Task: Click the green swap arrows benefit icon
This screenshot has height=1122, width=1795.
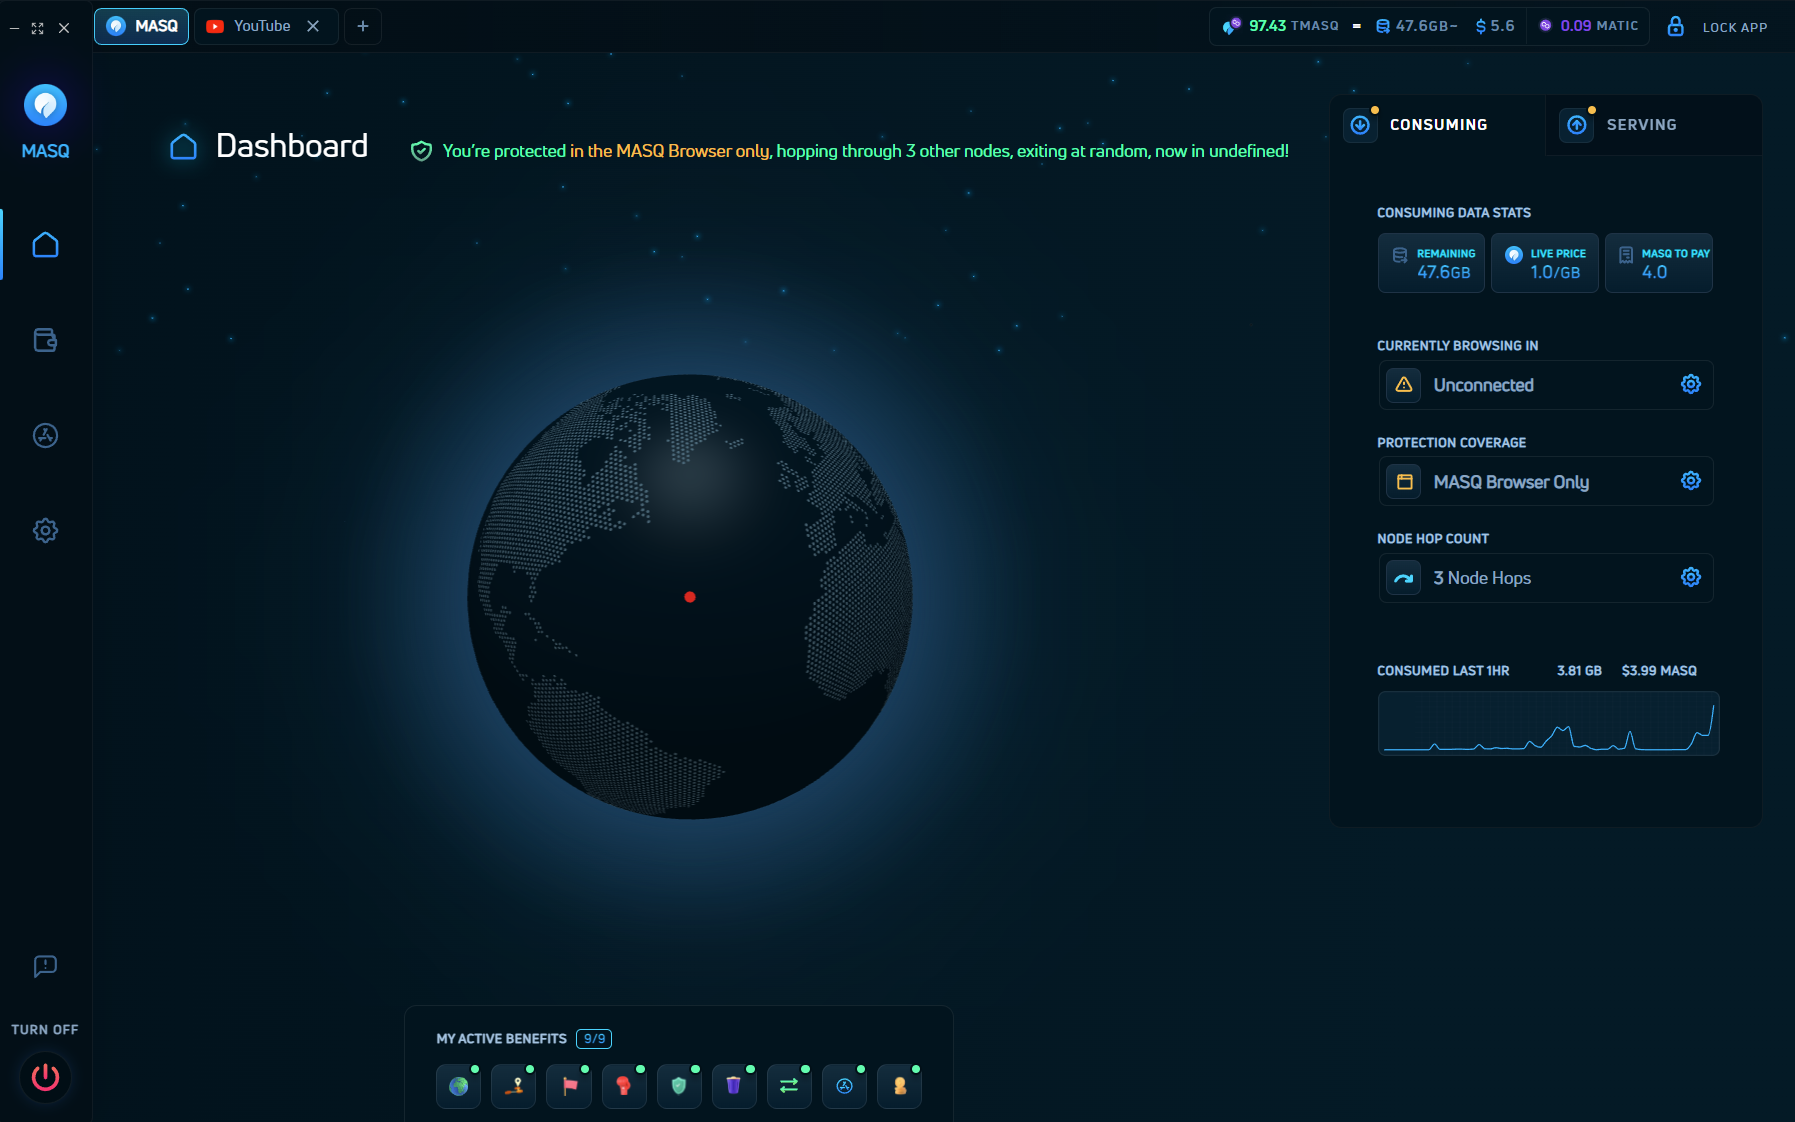Action: point(789,1086)
